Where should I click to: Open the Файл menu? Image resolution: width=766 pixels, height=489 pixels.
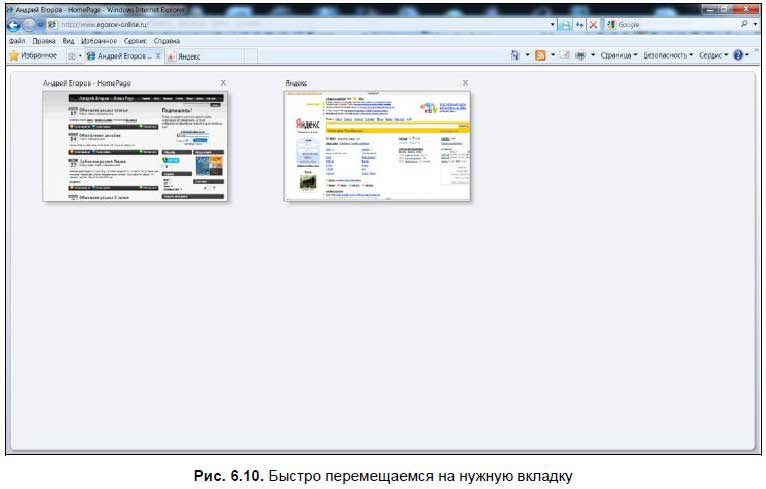tap(16, 41)
